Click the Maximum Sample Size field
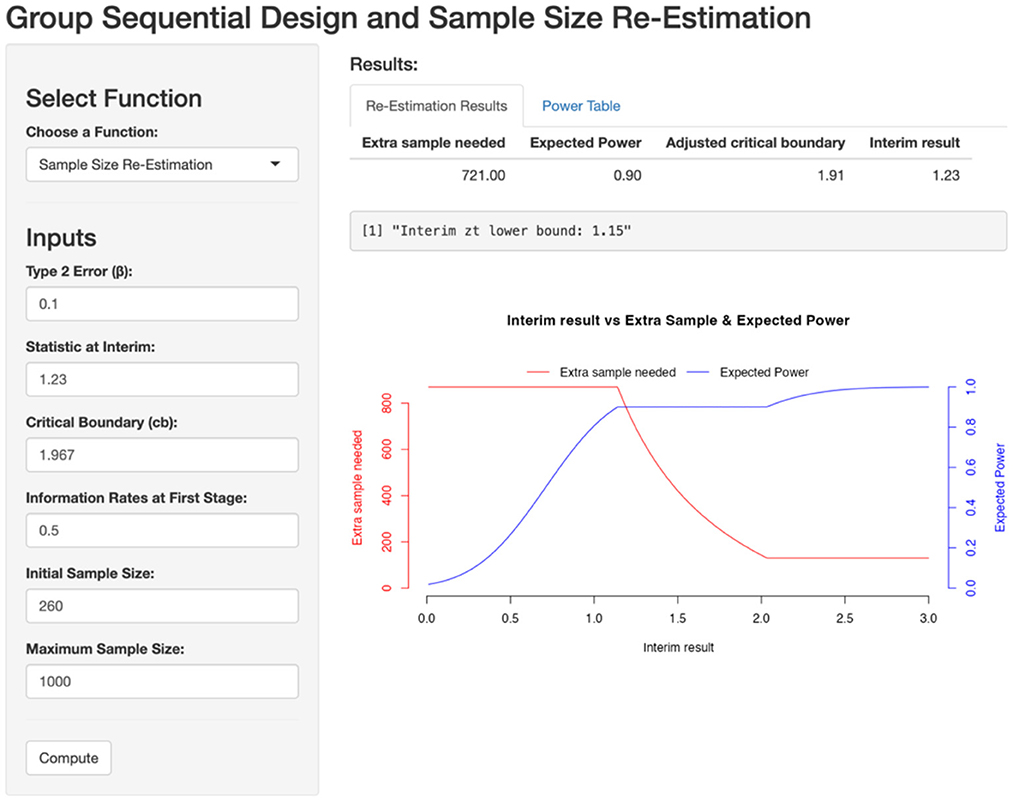Image resolution: width=1013 pixels, height=801 pixels. [162, 681]
